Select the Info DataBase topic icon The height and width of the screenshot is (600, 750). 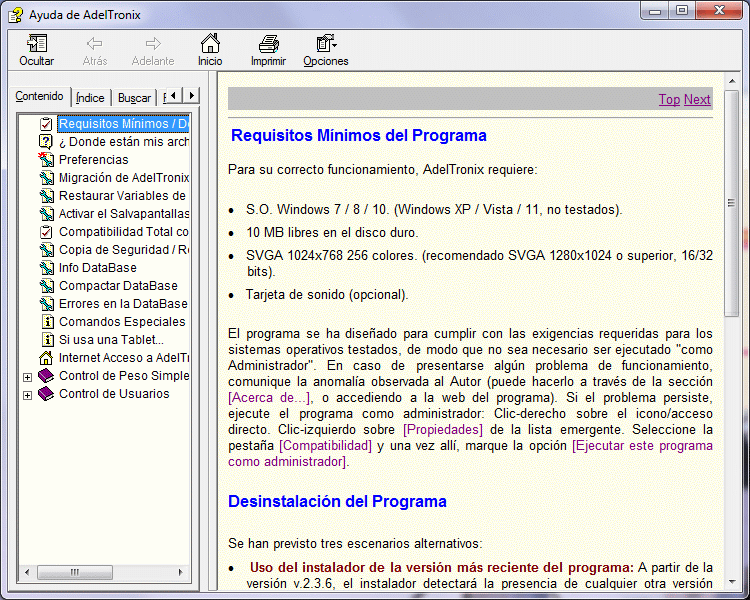[x=46, y=268]
